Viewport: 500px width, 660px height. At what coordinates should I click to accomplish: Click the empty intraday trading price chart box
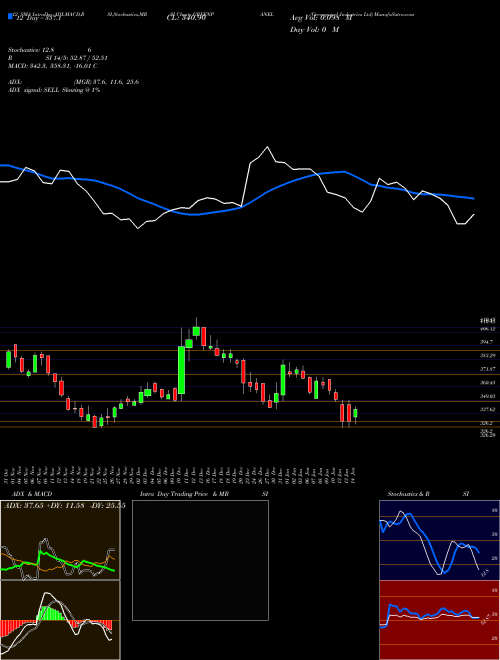200,560
